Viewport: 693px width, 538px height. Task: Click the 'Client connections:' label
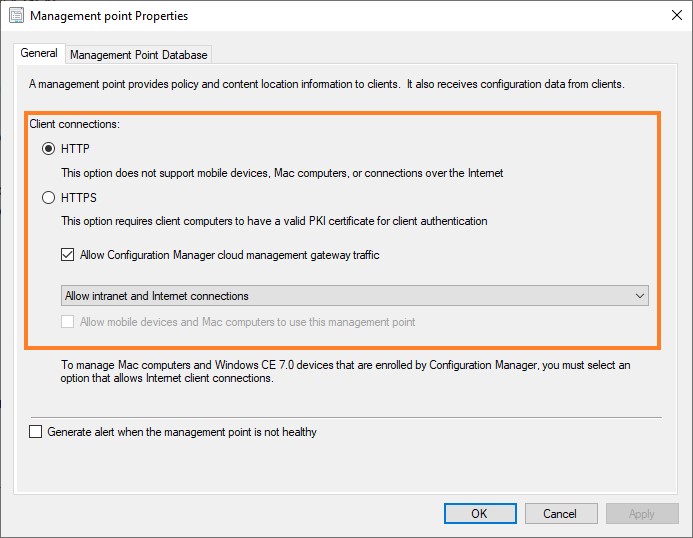pos(74,124)
